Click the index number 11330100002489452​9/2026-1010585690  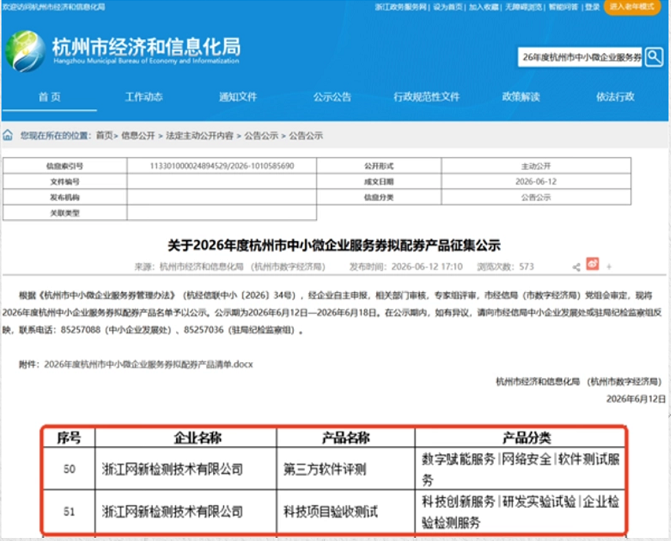pos(222,166)
